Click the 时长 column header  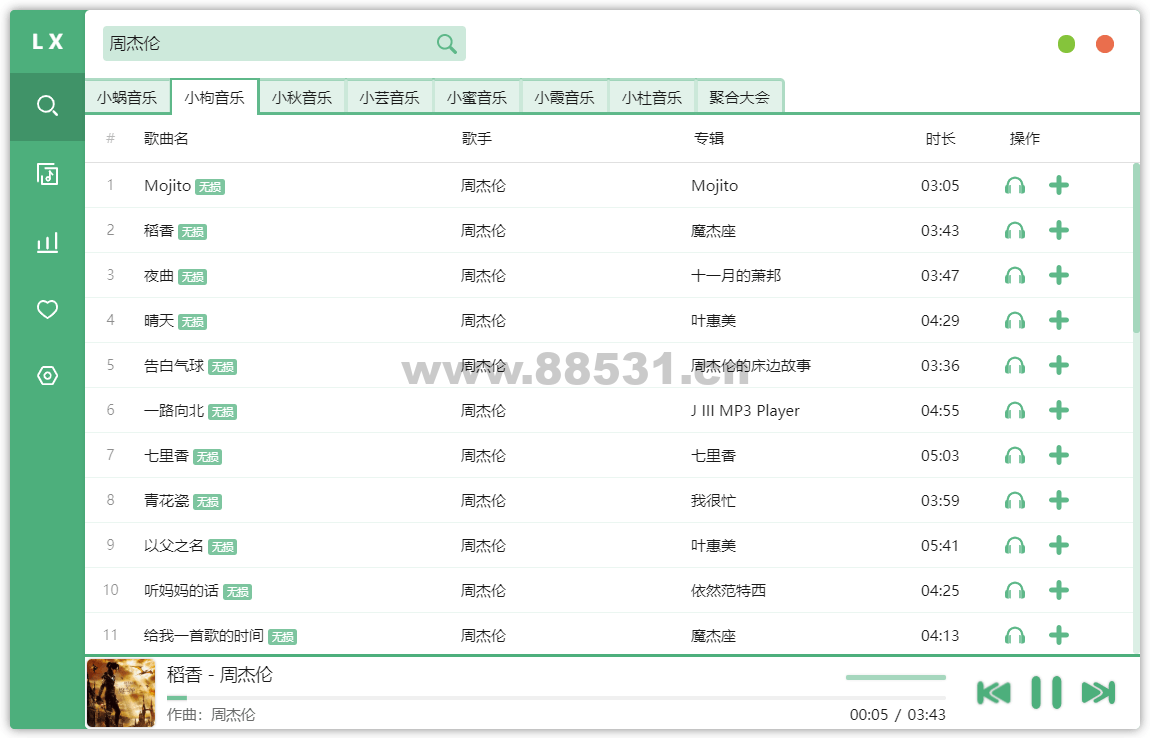click(x=940, y=139)
